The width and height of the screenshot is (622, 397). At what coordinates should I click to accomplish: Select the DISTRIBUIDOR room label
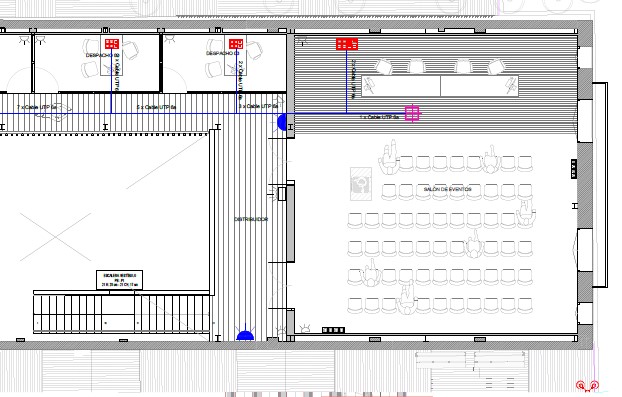tap(251, 219)
